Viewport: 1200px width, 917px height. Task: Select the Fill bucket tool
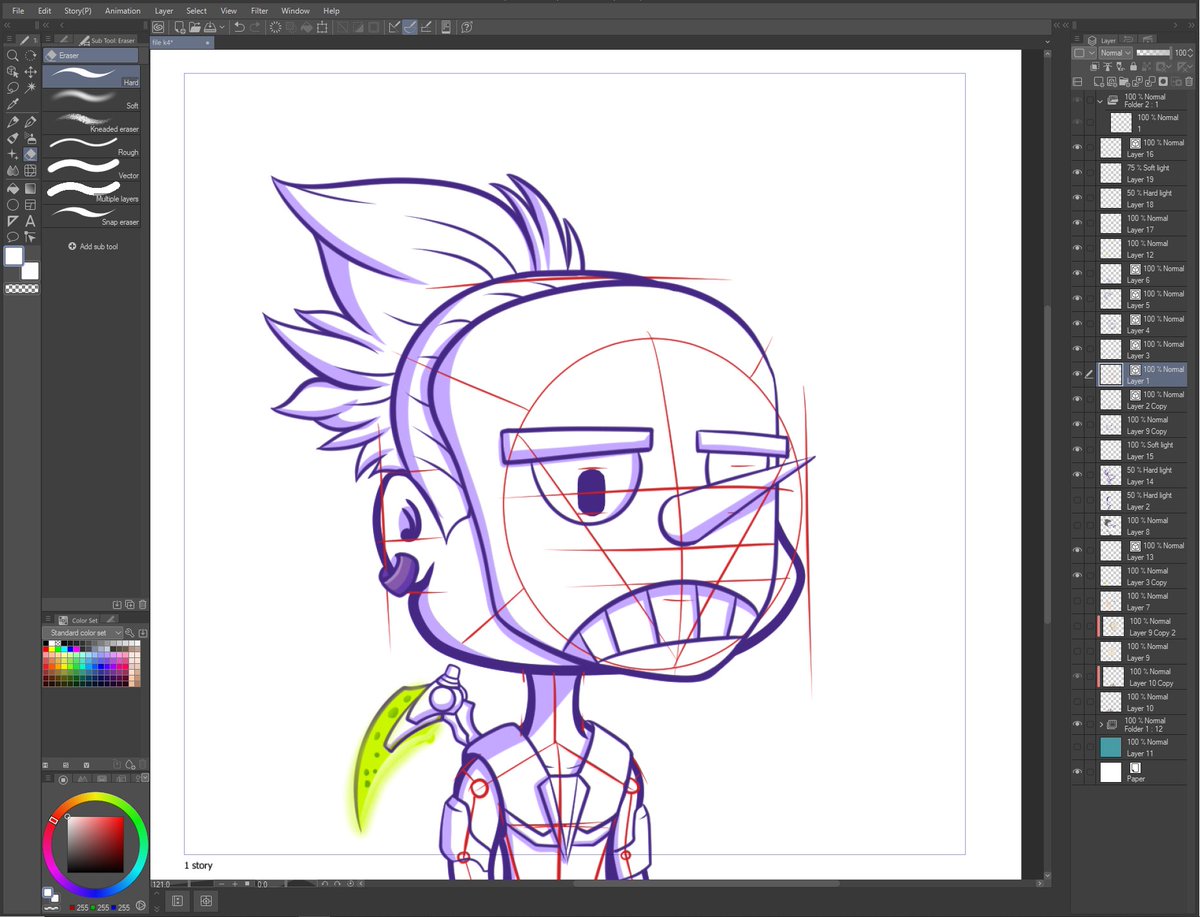click(13, 187)
